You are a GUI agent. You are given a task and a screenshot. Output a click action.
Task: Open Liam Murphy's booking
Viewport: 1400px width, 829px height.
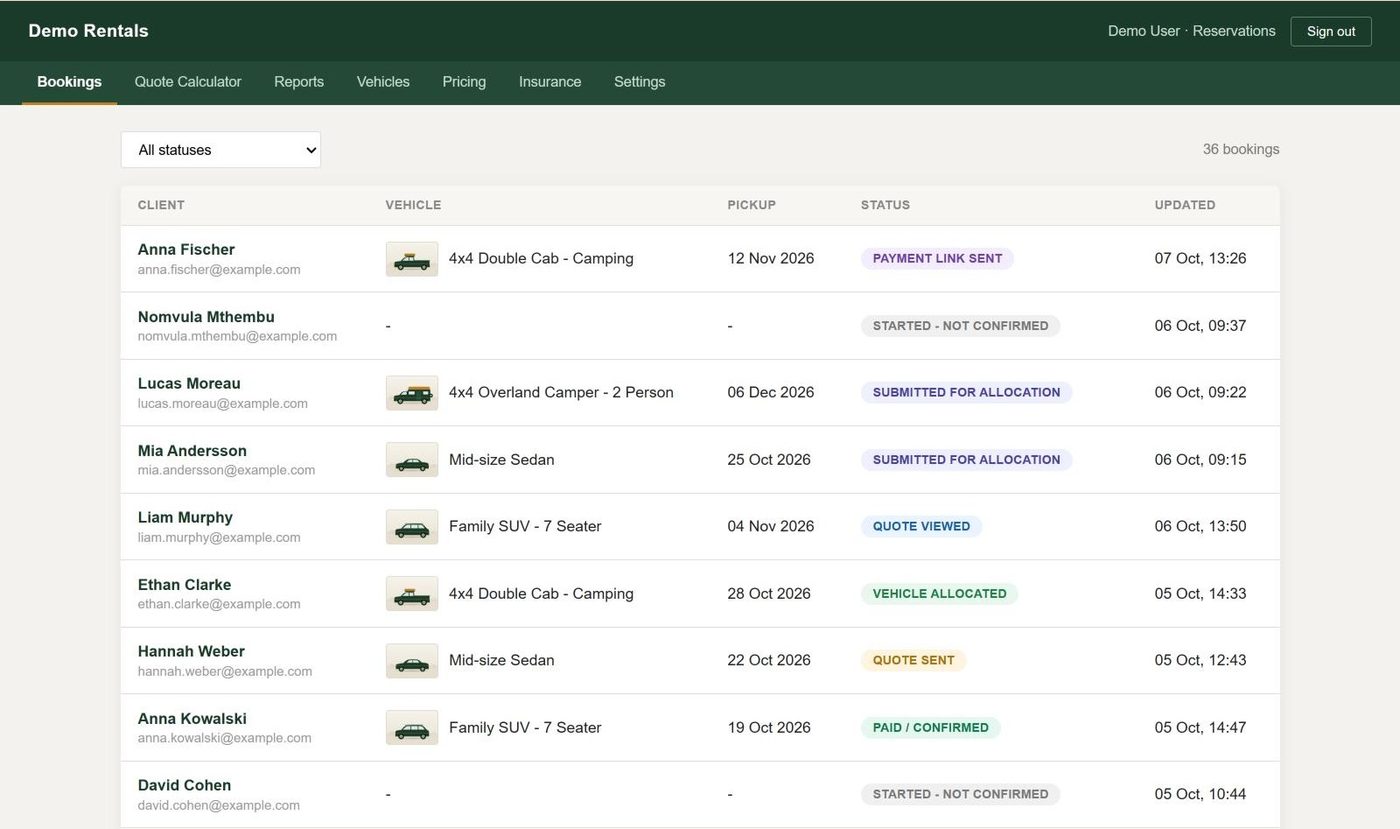[x=700, y=527]
